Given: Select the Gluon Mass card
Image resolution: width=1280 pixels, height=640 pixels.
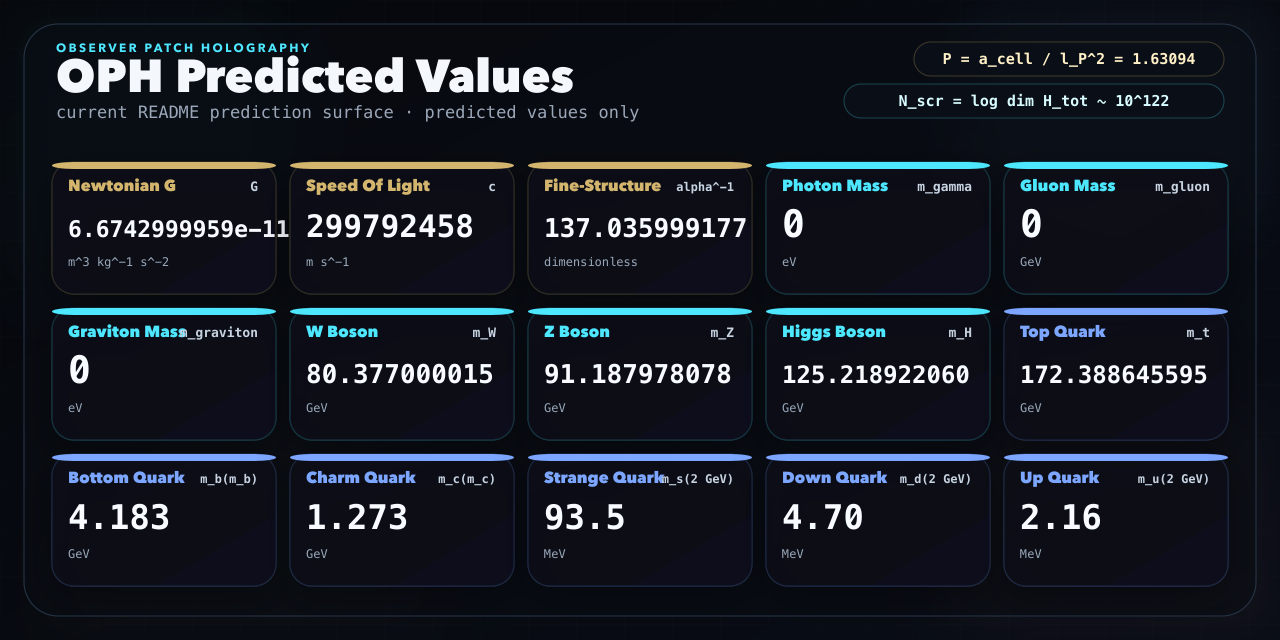Looking at the screenshot, I should coord(1115,229).
